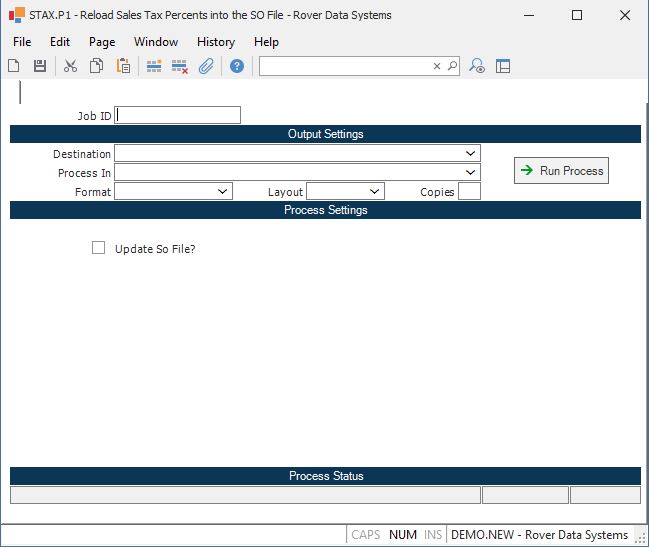Open the History menu

[x=215, y=42]
